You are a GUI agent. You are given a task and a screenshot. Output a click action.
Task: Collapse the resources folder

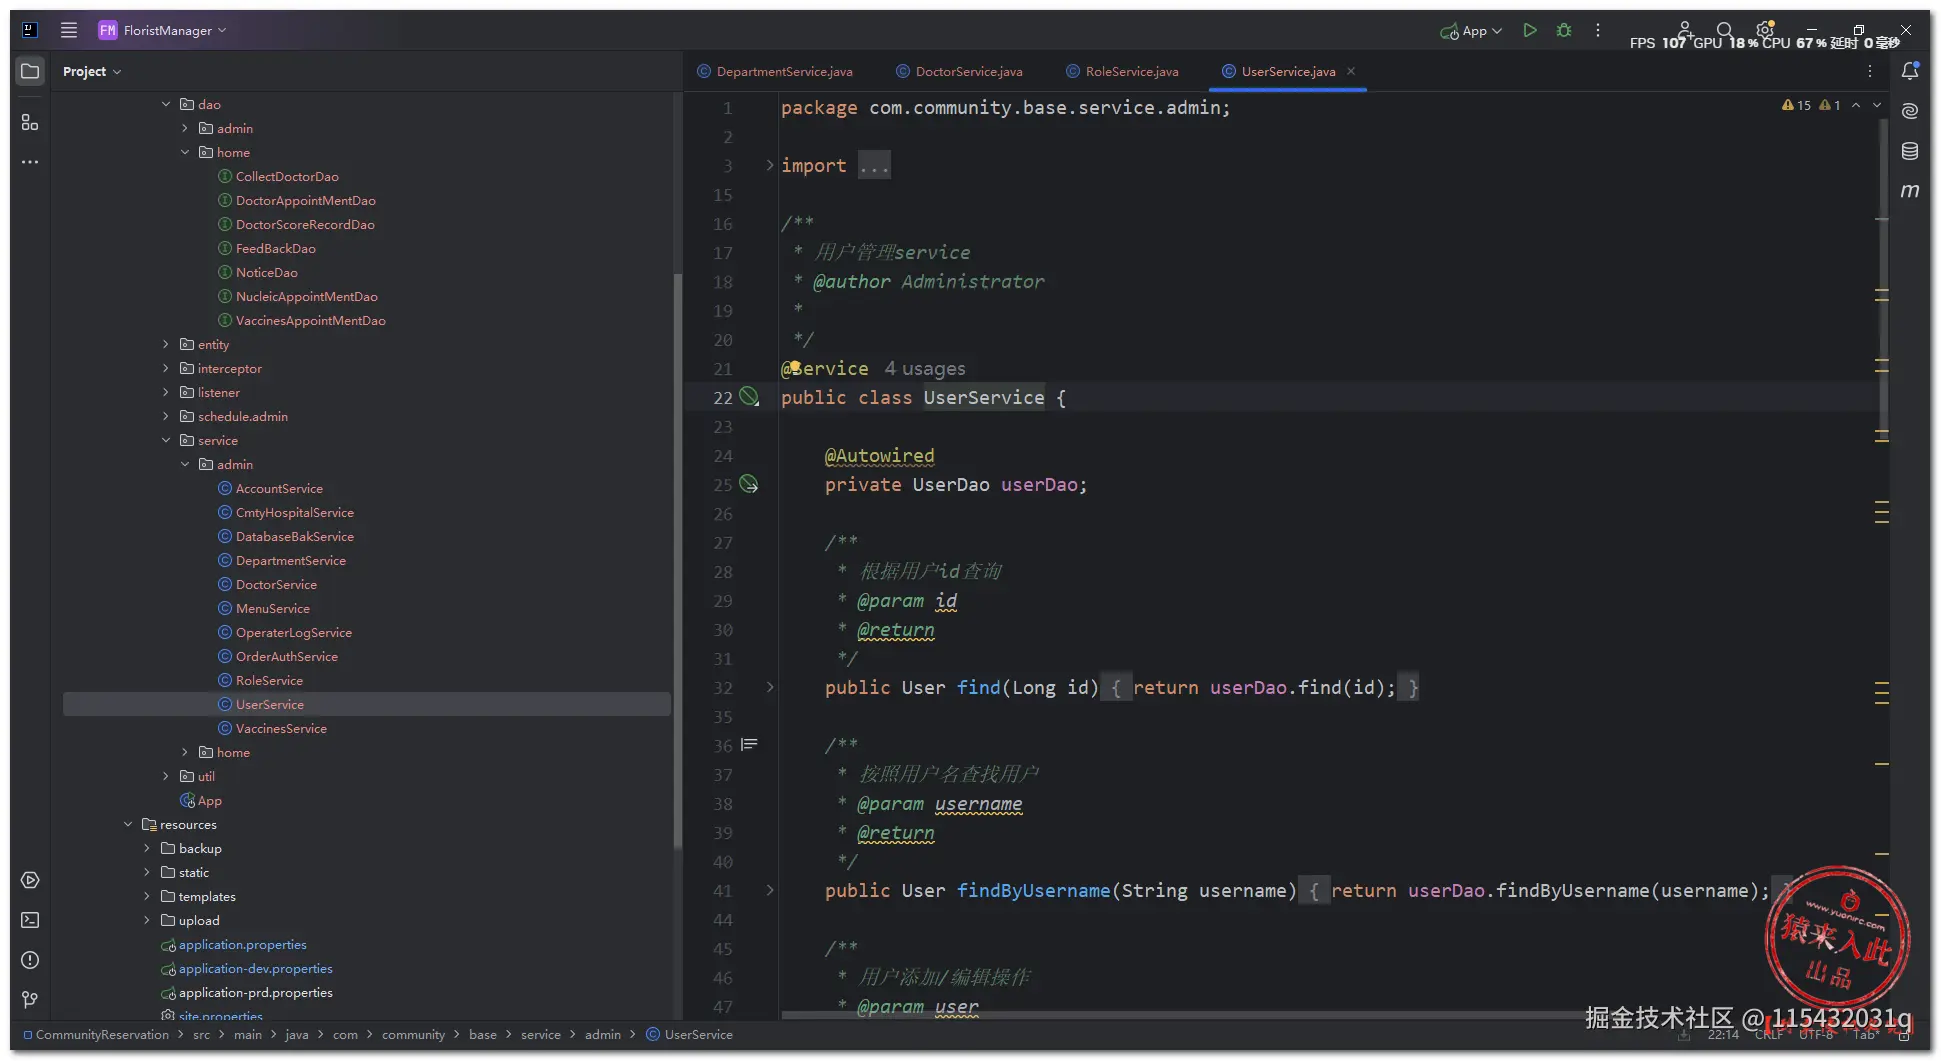point(128,824)
